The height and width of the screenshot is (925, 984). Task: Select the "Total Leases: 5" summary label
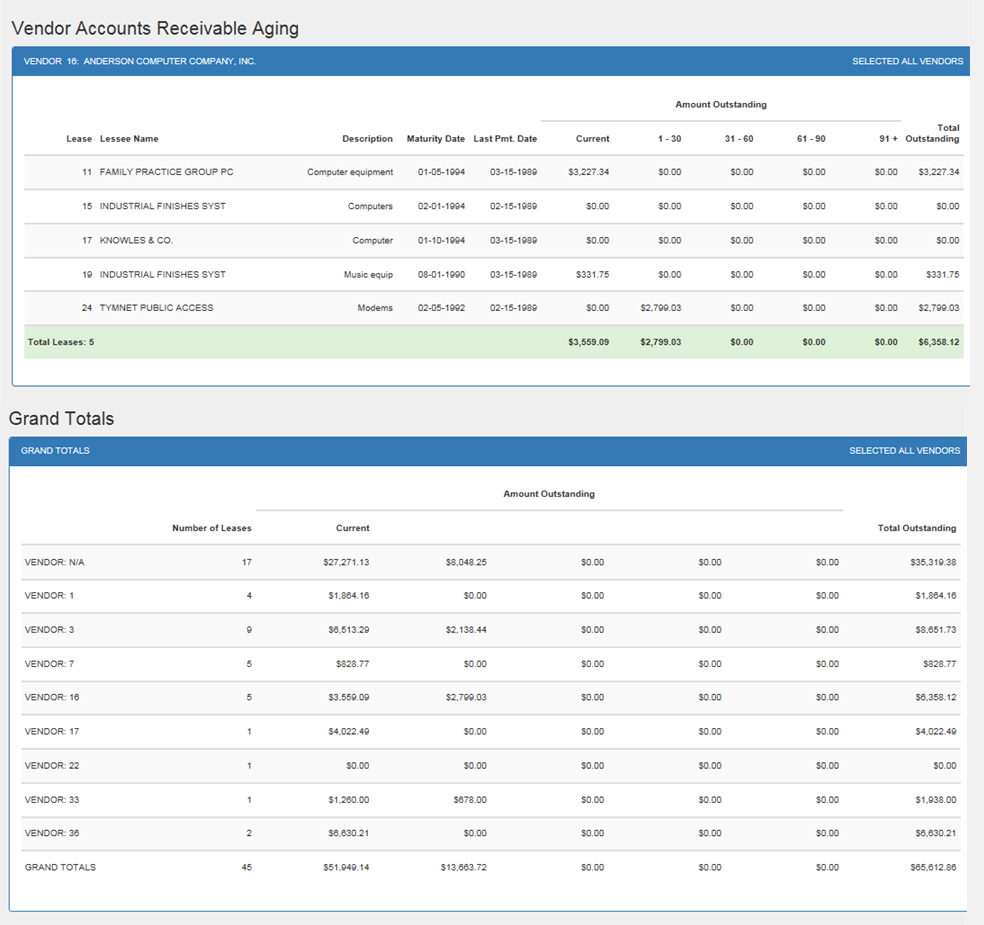click(x=61, y=342)
